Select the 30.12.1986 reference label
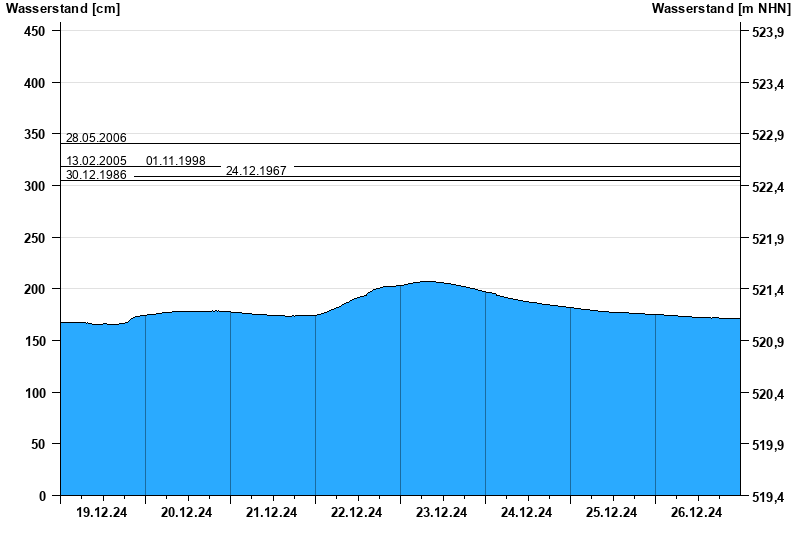The image size is (800, 550). (96, 175)
